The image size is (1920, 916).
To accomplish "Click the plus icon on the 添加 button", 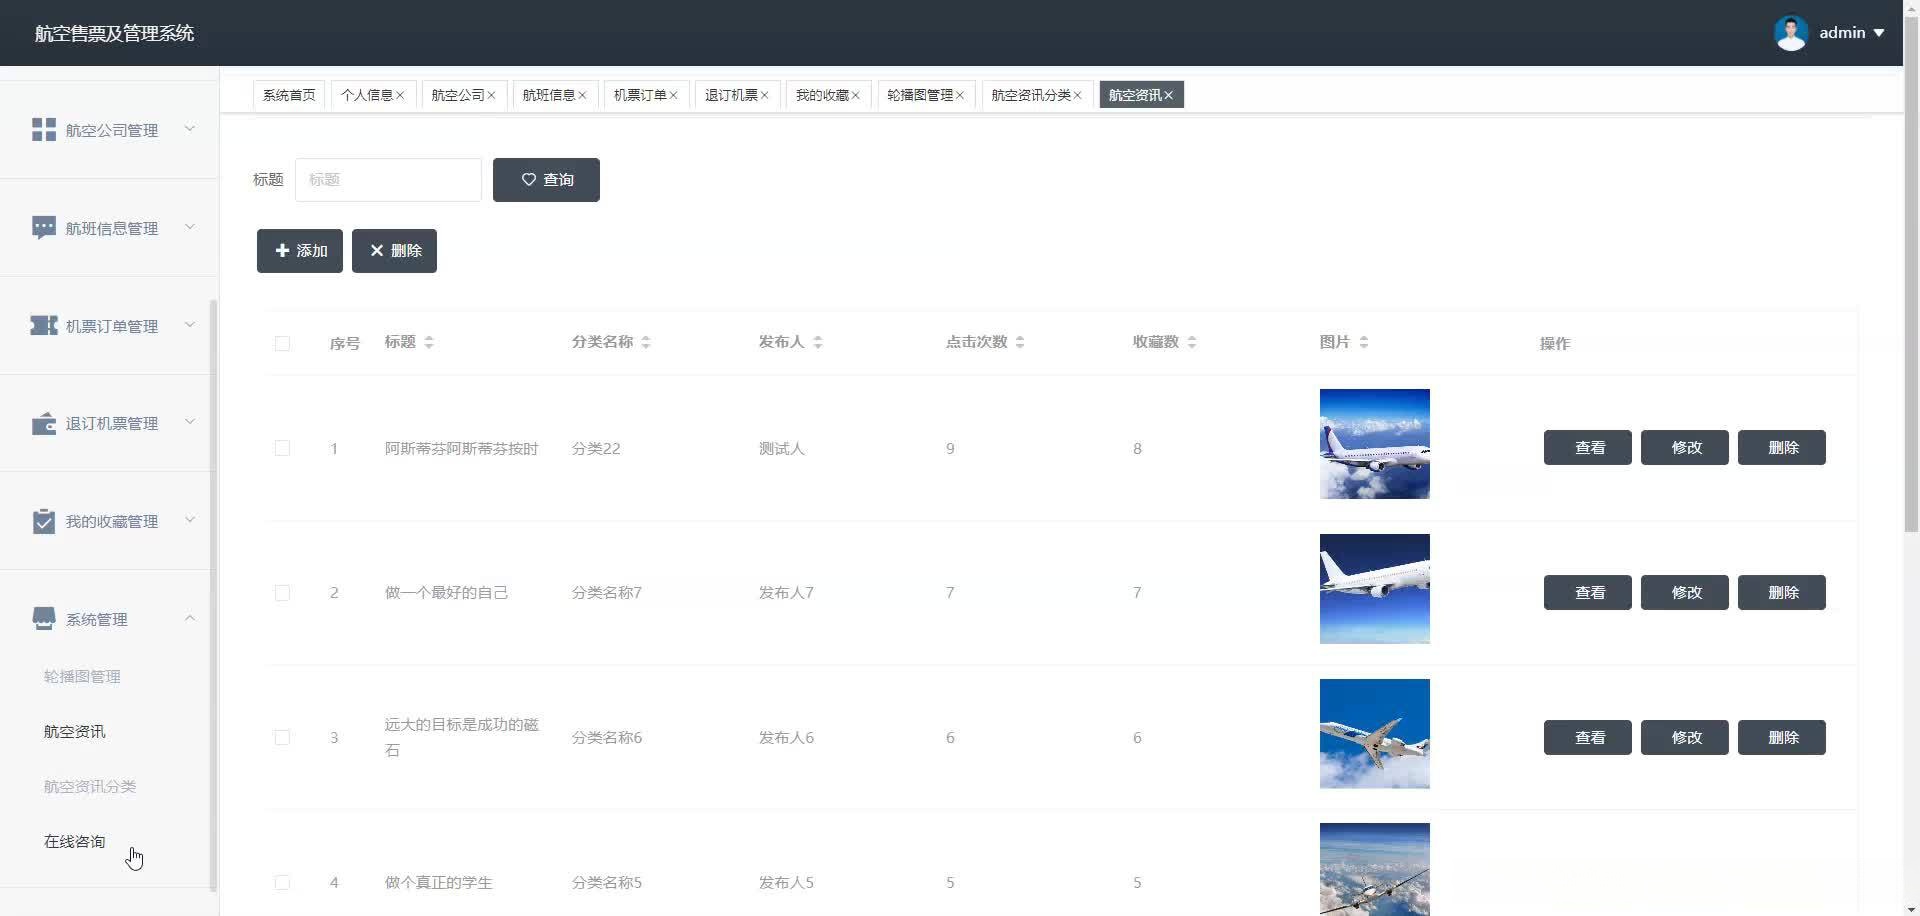I will click(x=282, y=250).
